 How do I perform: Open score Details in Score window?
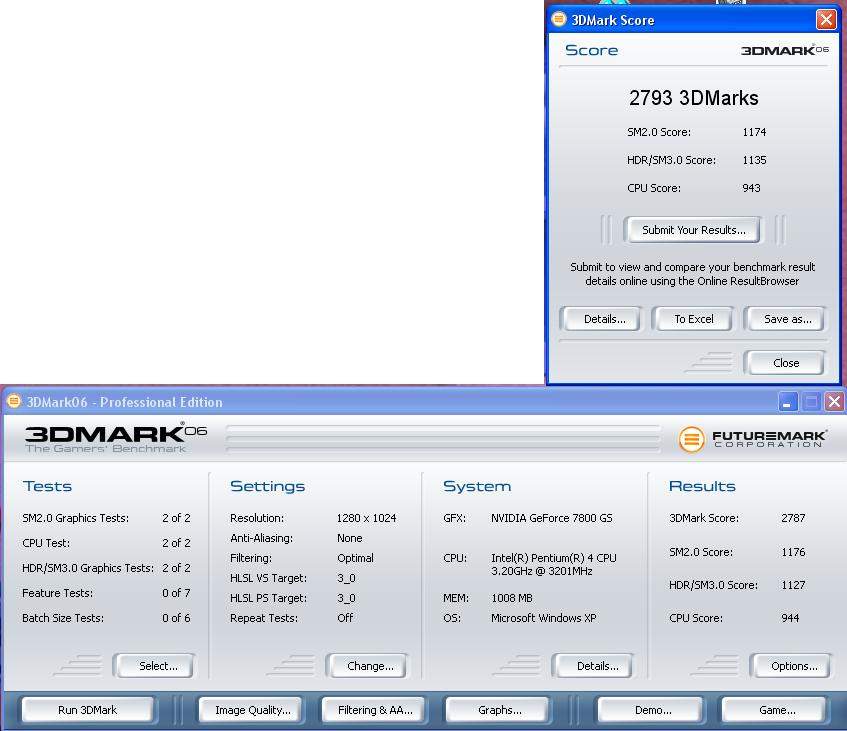click(x=604, y=319)
